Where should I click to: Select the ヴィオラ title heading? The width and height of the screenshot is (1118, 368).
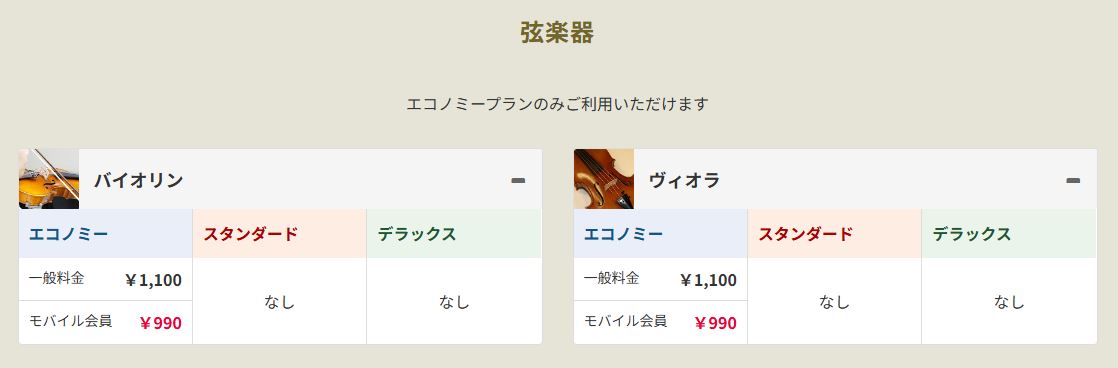pos(684,180)
